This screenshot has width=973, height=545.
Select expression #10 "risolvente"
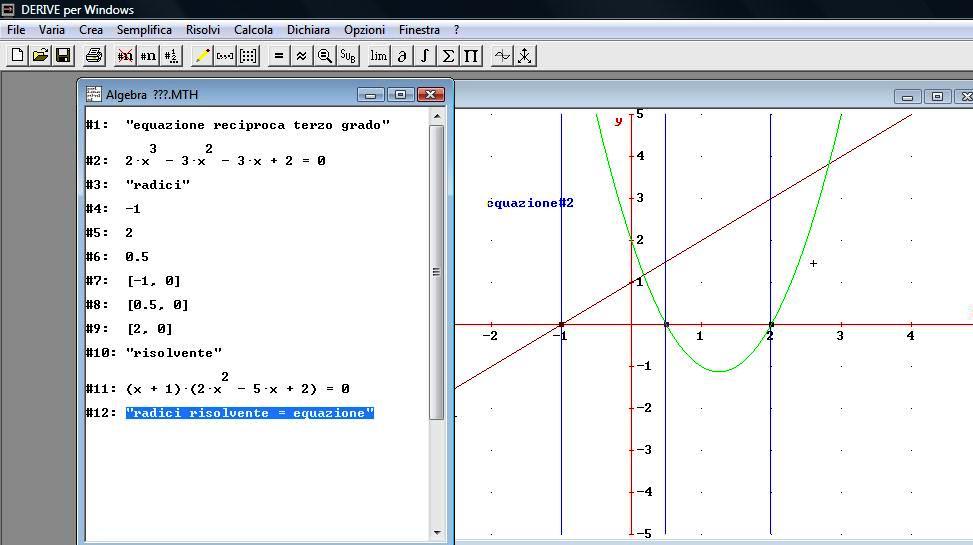coord(174,353)
